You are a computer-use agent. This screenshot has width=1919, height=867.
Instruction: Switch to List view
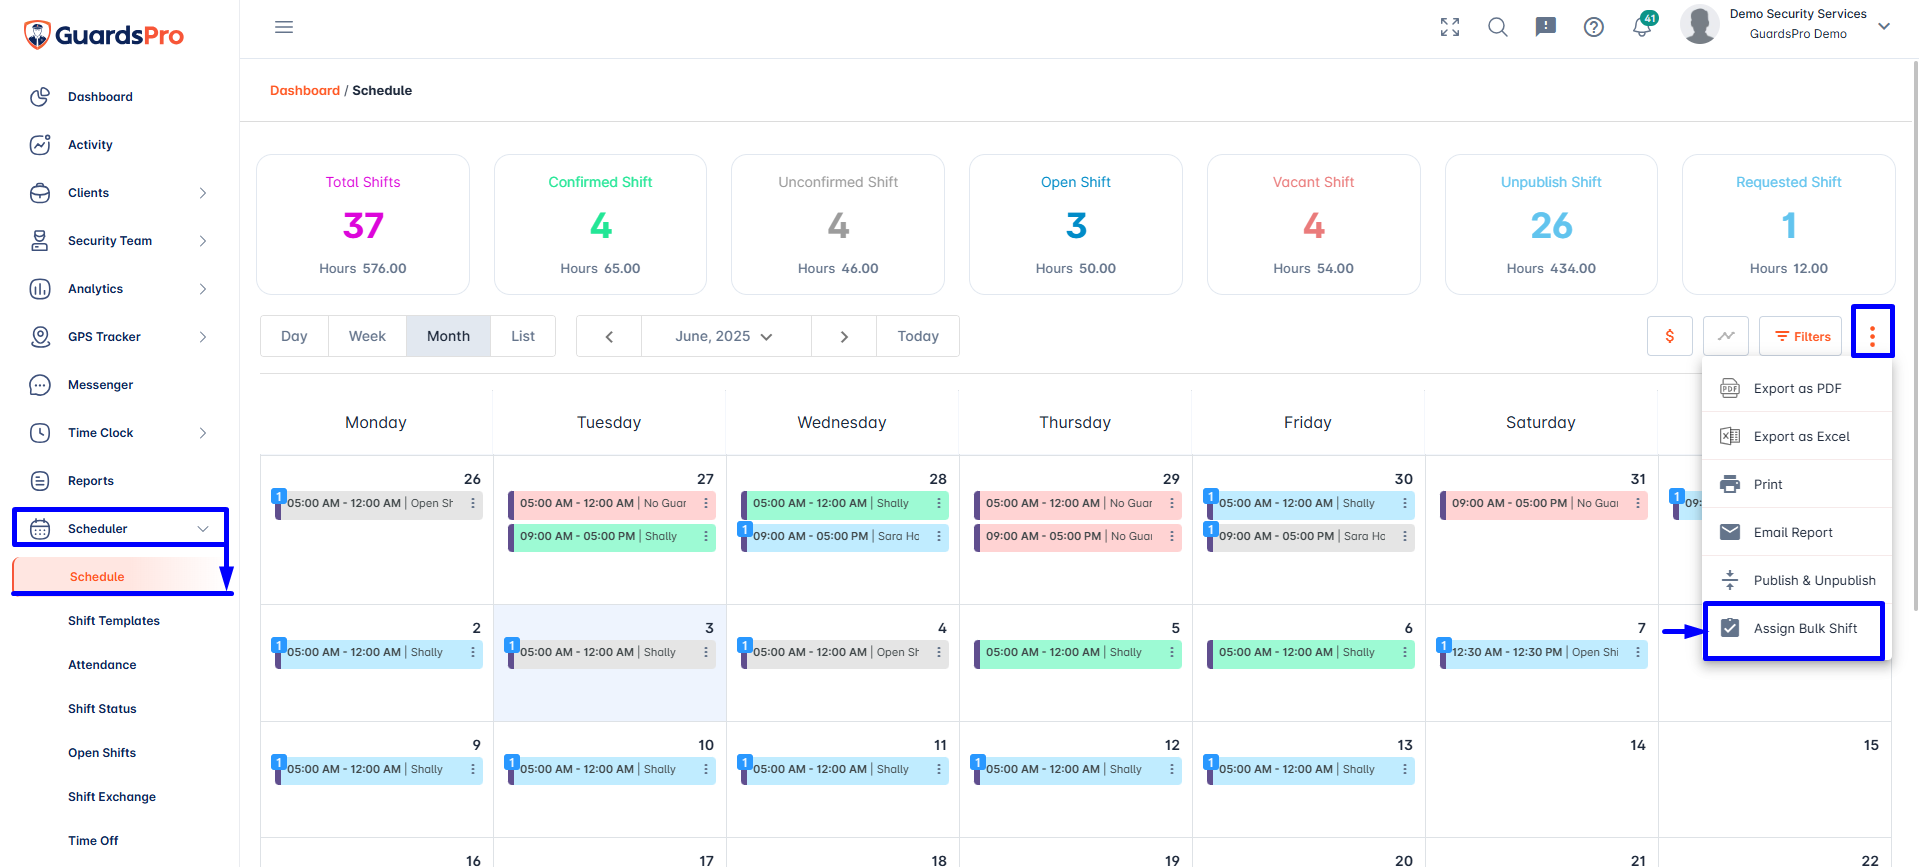523,336
